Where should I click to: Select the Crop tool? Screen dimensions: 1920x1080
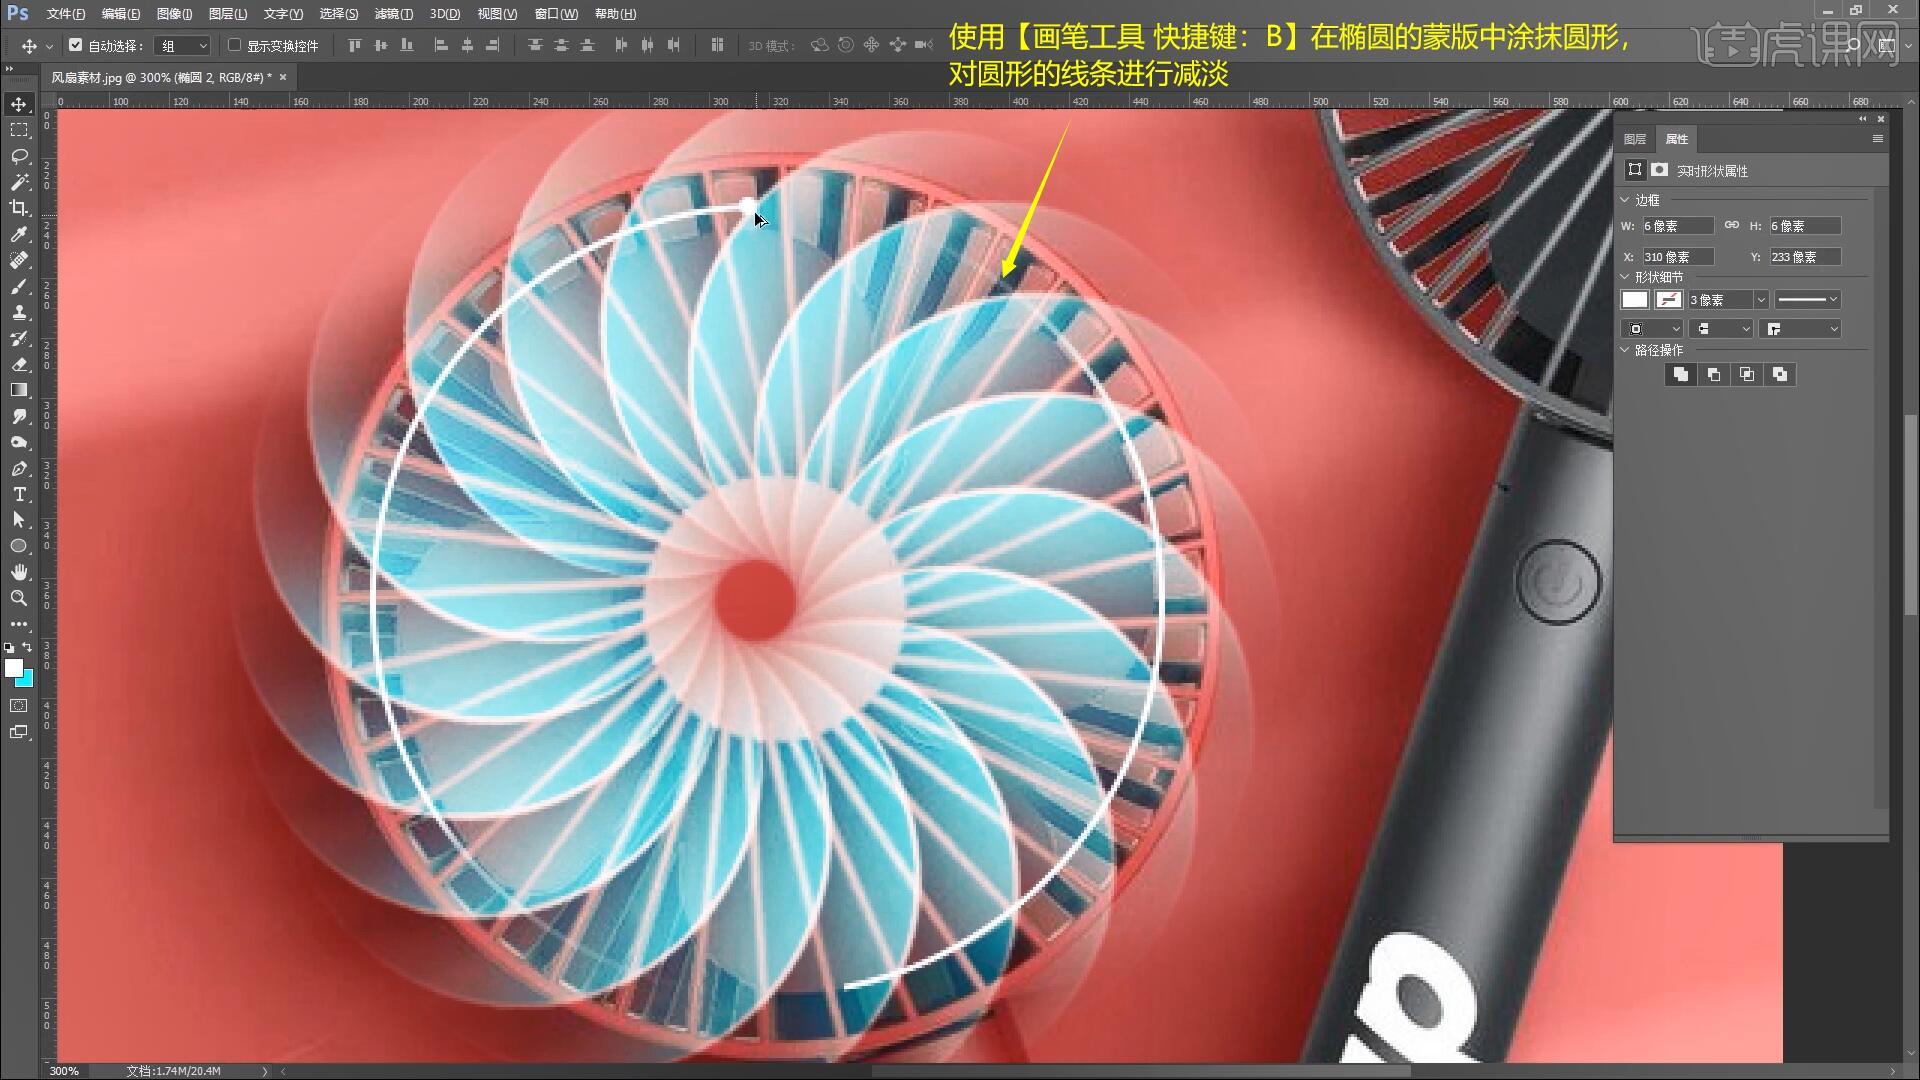click(x=19, y=208)
